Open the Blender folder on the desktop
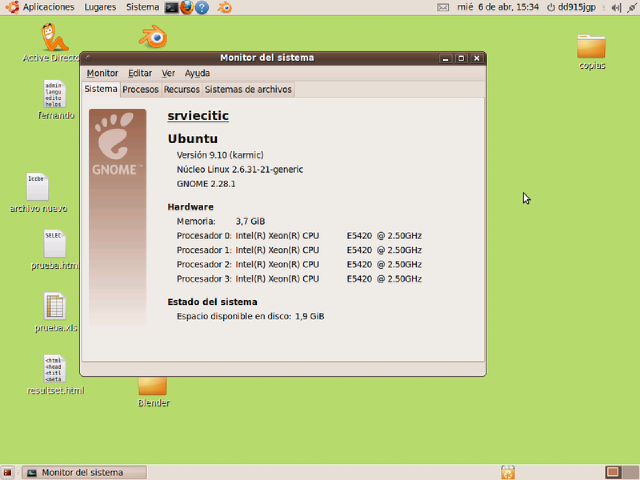This screenshot has height=480, width=640. click(153, 386)
